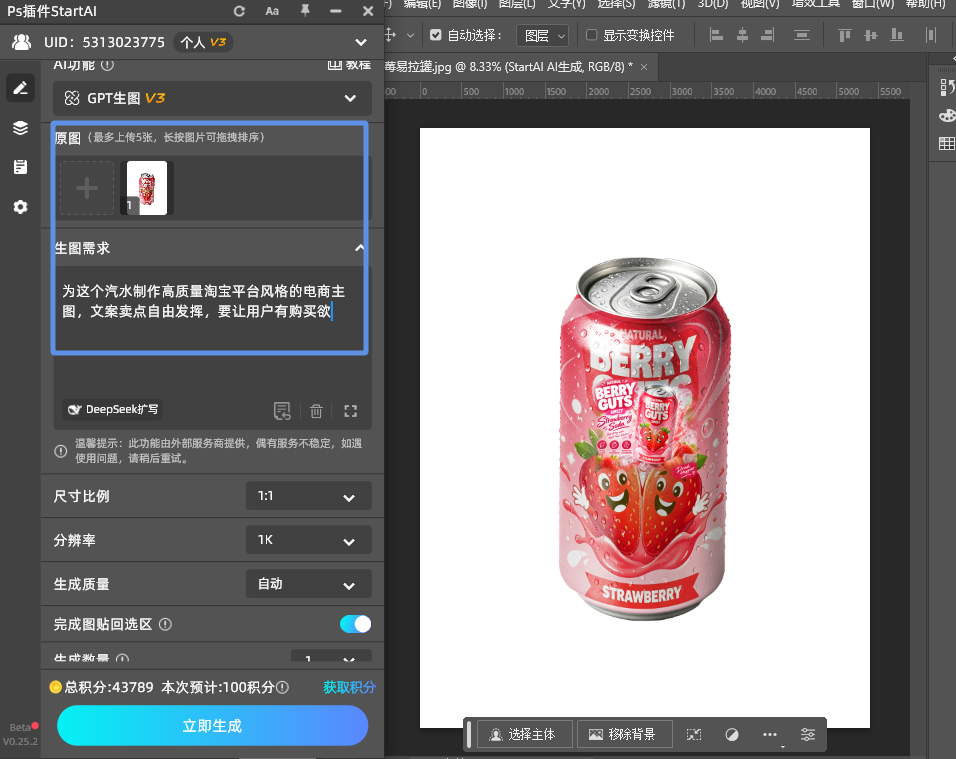
Task: Clear the prompt with the trash icon
Action: 316,411
